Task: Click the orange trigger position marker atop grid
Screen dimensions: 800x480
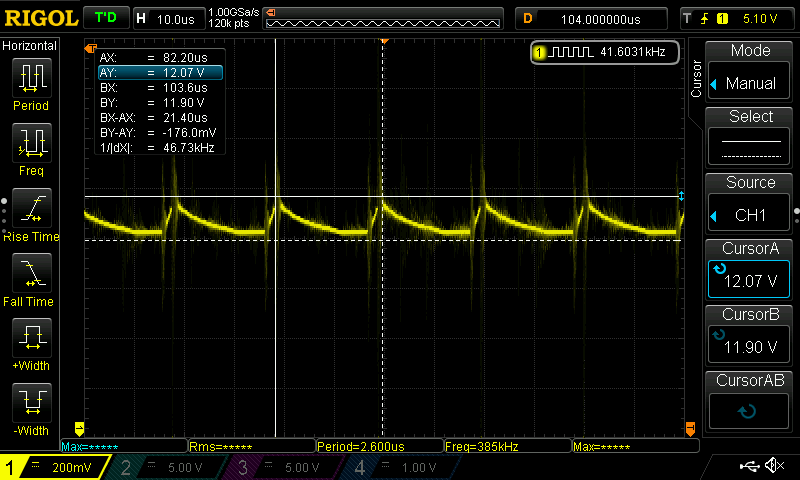Action: click(384, 41)
